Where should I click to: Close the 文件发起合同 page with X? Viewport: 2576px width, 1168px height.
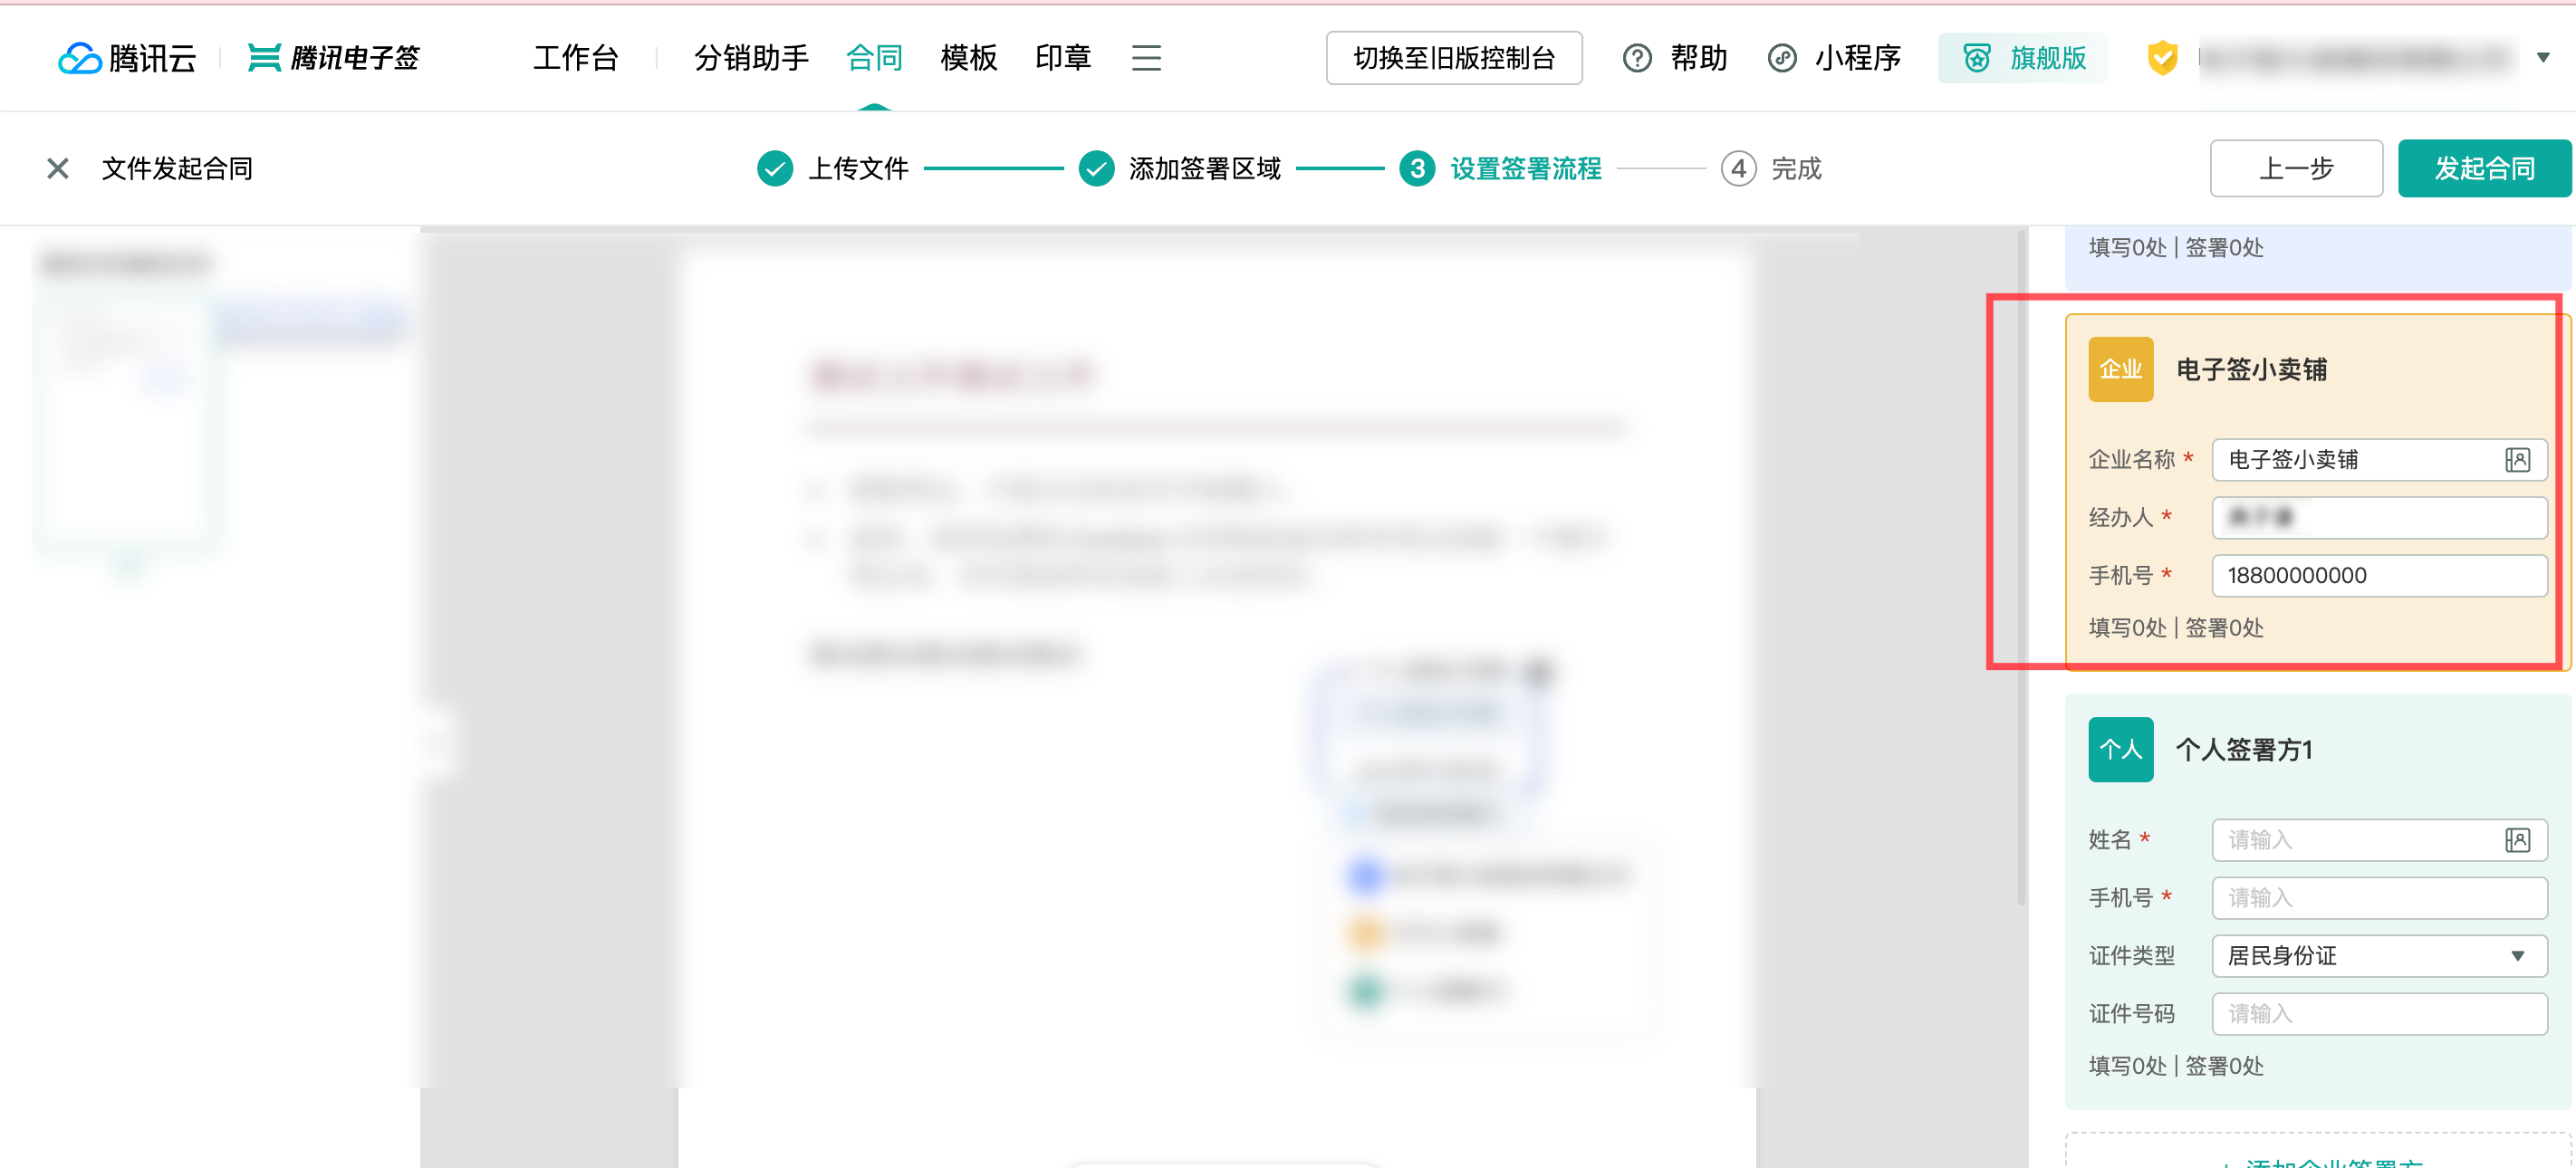coord(58,168)
